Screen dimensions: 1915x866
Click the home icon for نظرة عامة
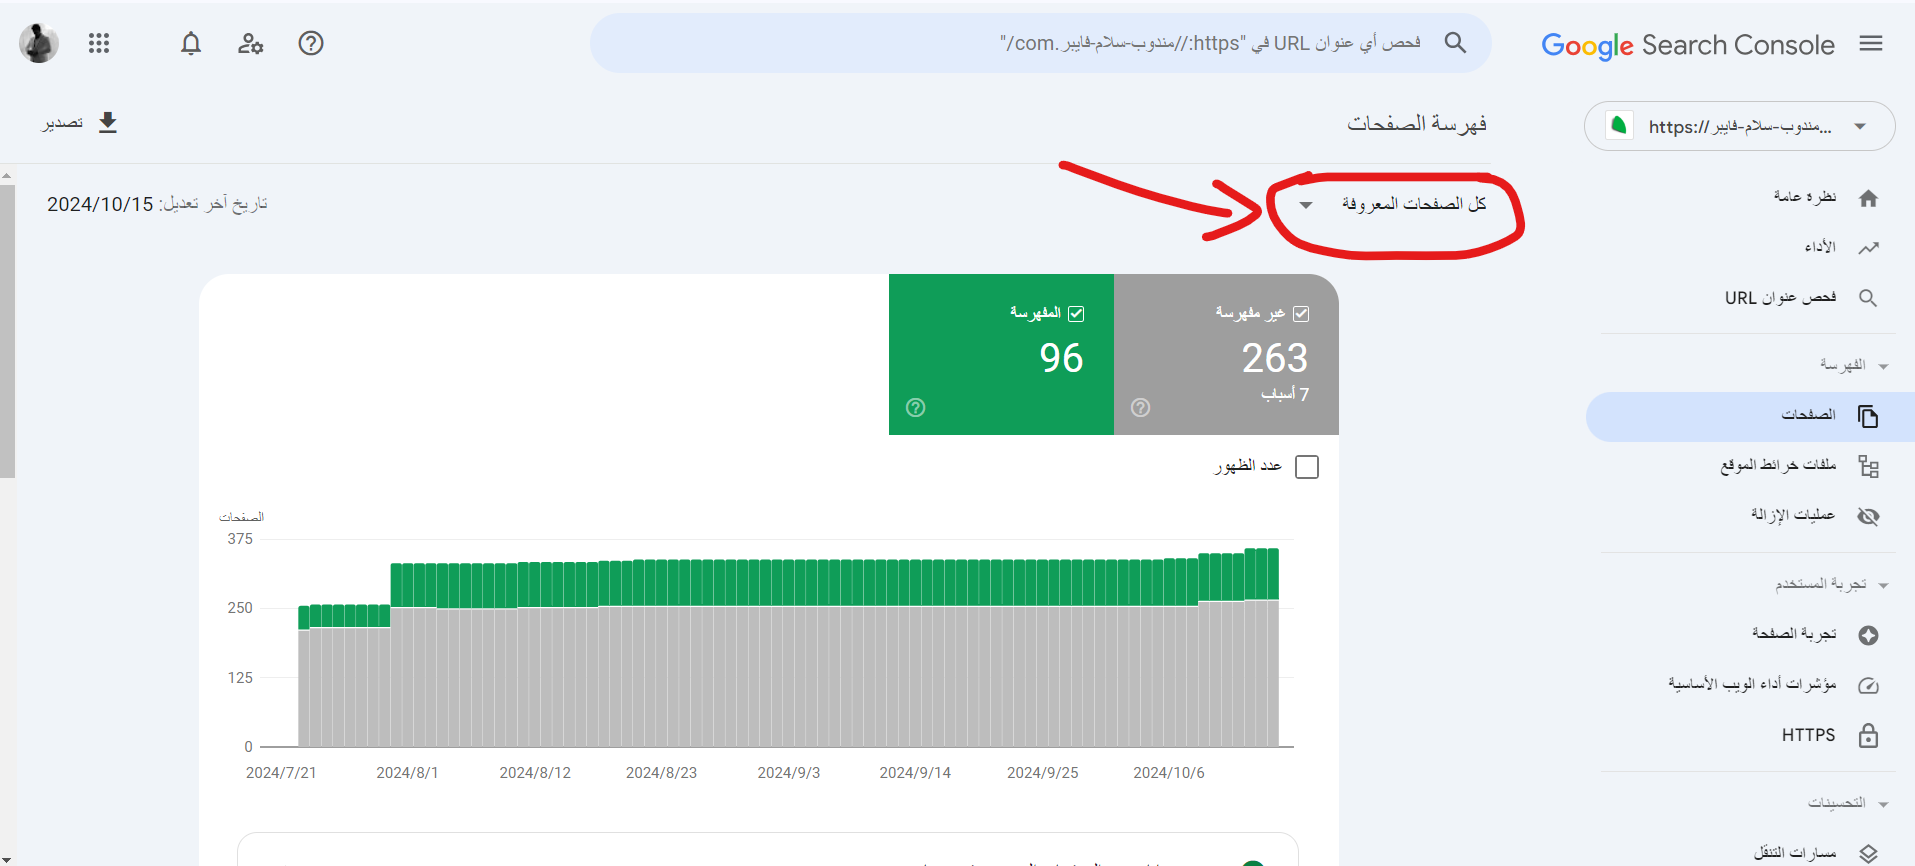pyautogui.click(x=1868, y=198)
